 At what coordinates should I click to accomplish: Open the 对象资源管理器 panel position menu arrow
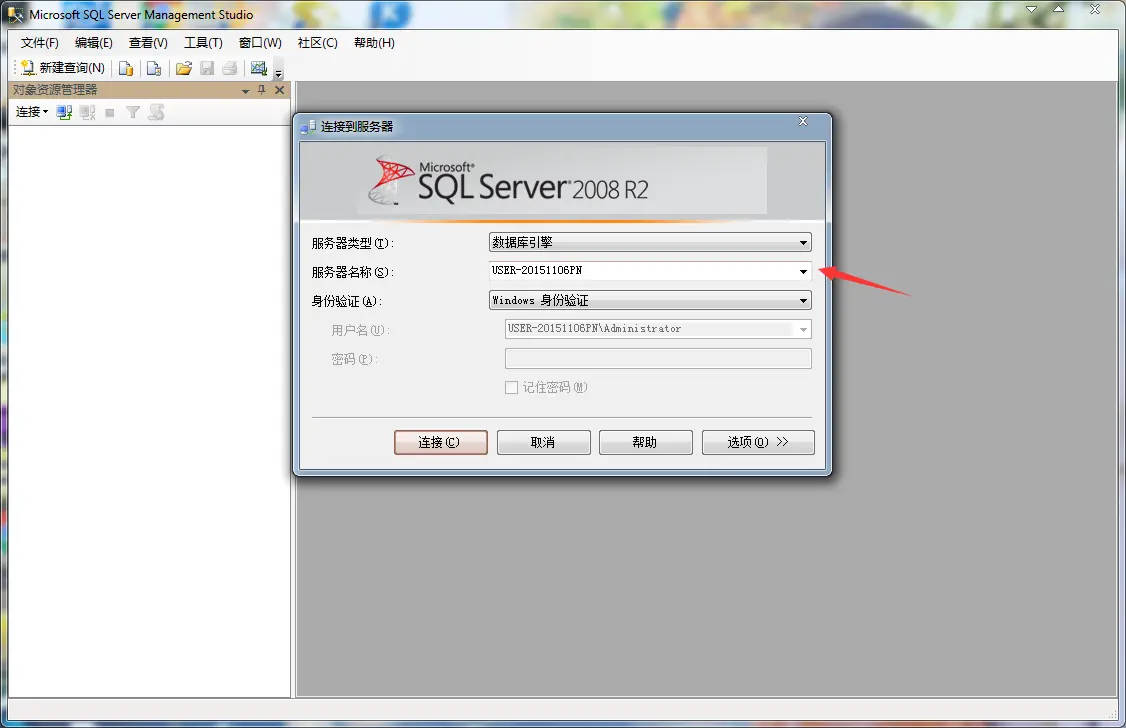coord(246,91)
